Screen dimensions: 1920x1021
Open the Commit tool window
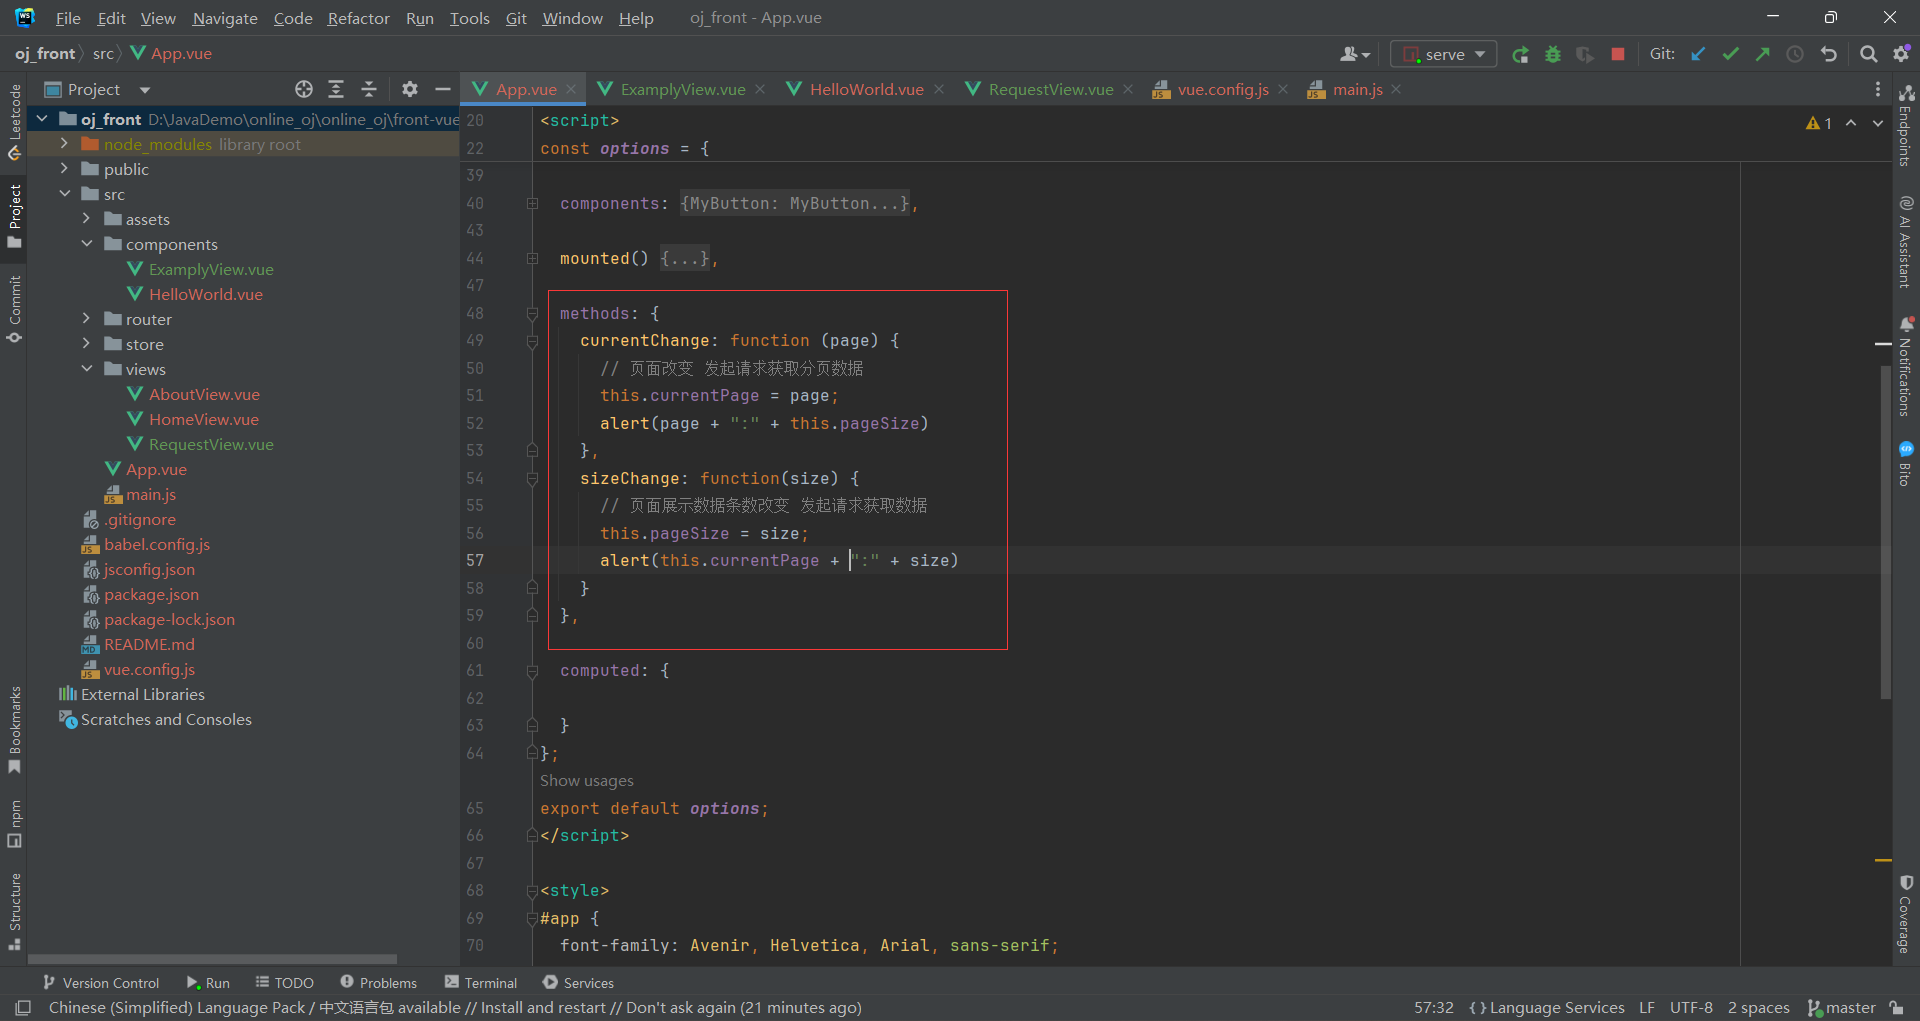[14, 309]
